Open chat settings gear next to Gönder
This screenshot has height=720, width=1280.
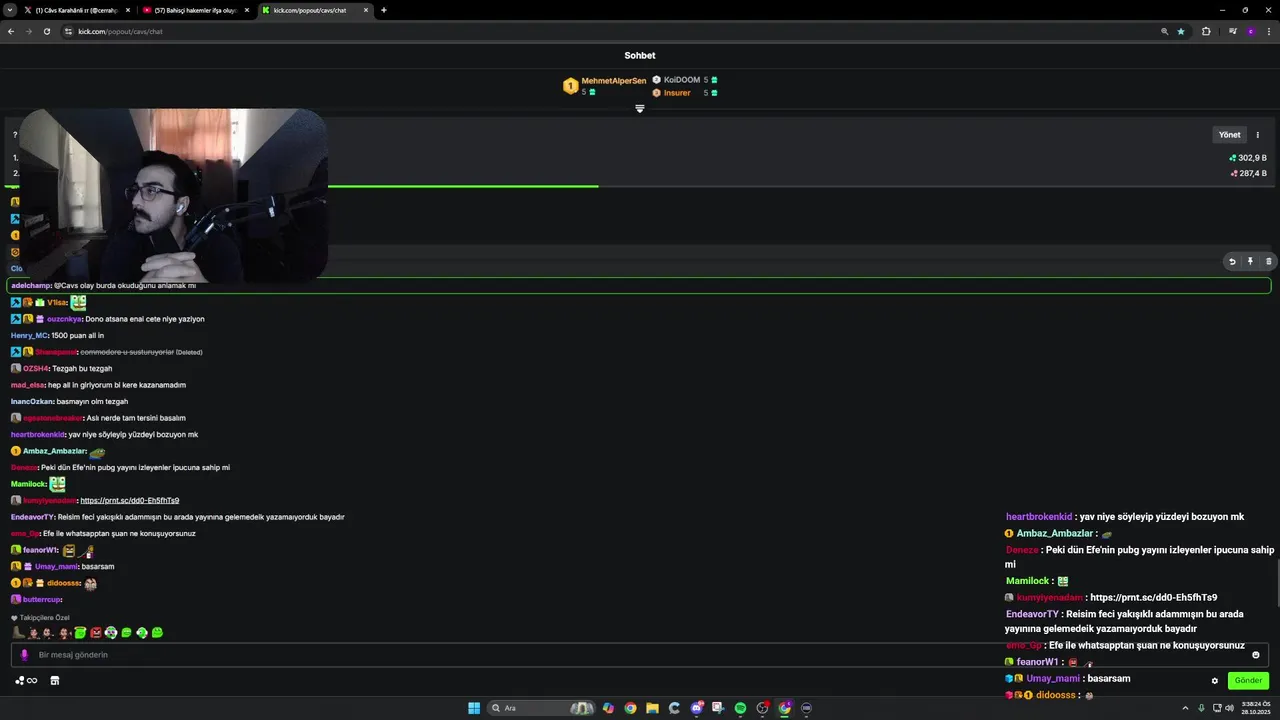pos(1215,681)
